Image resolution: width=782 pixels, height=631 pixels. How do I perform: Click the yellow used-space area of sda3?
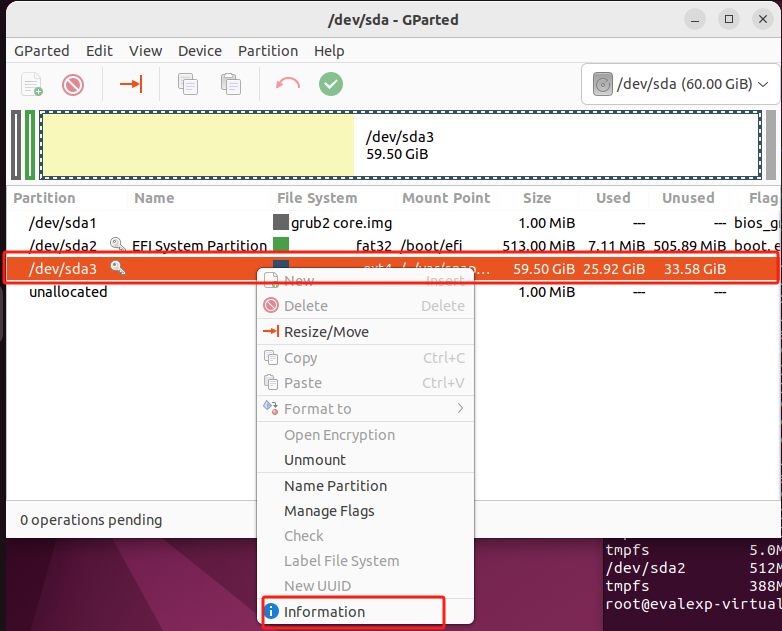tap(196, 145)
